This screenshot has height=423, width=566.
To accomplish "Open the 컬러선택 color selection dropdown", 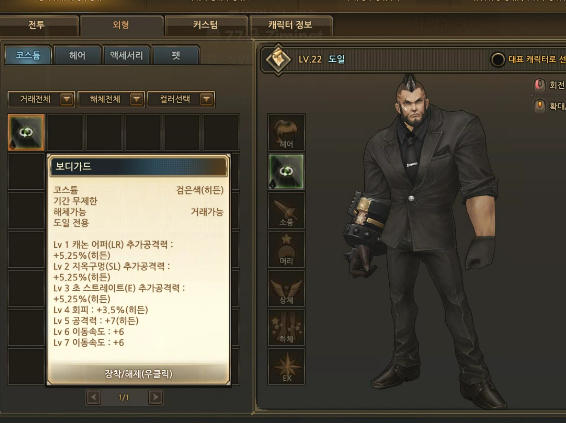I will tap(181, 99).
